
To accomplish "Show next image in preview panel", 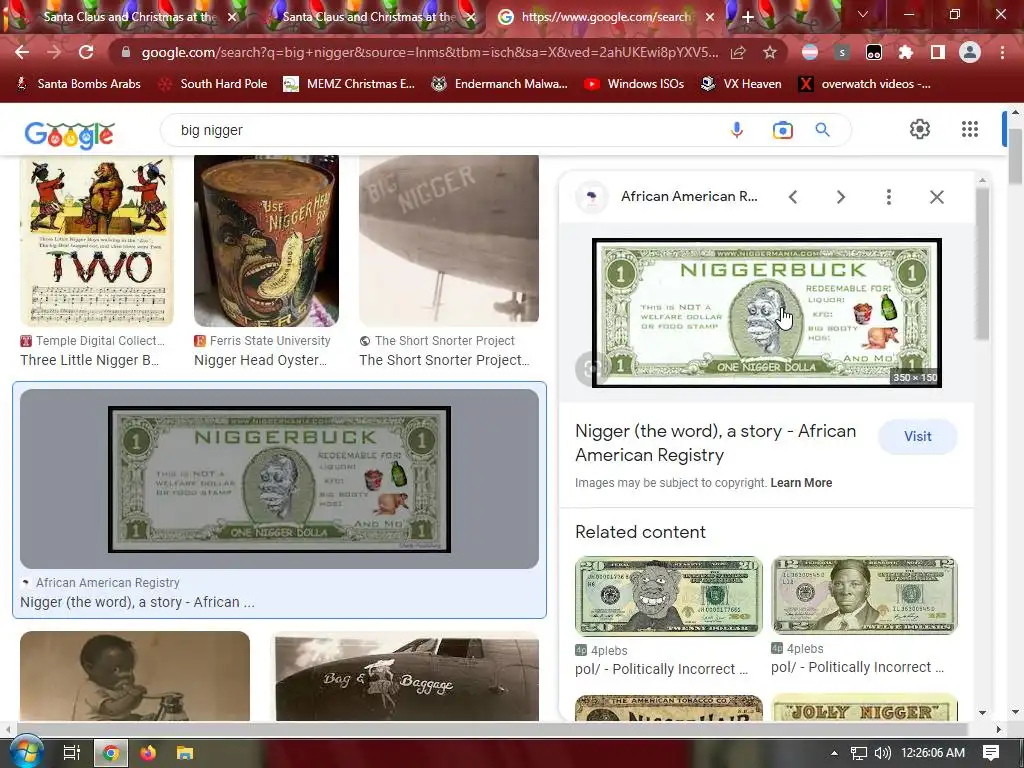I will [840, 197].
